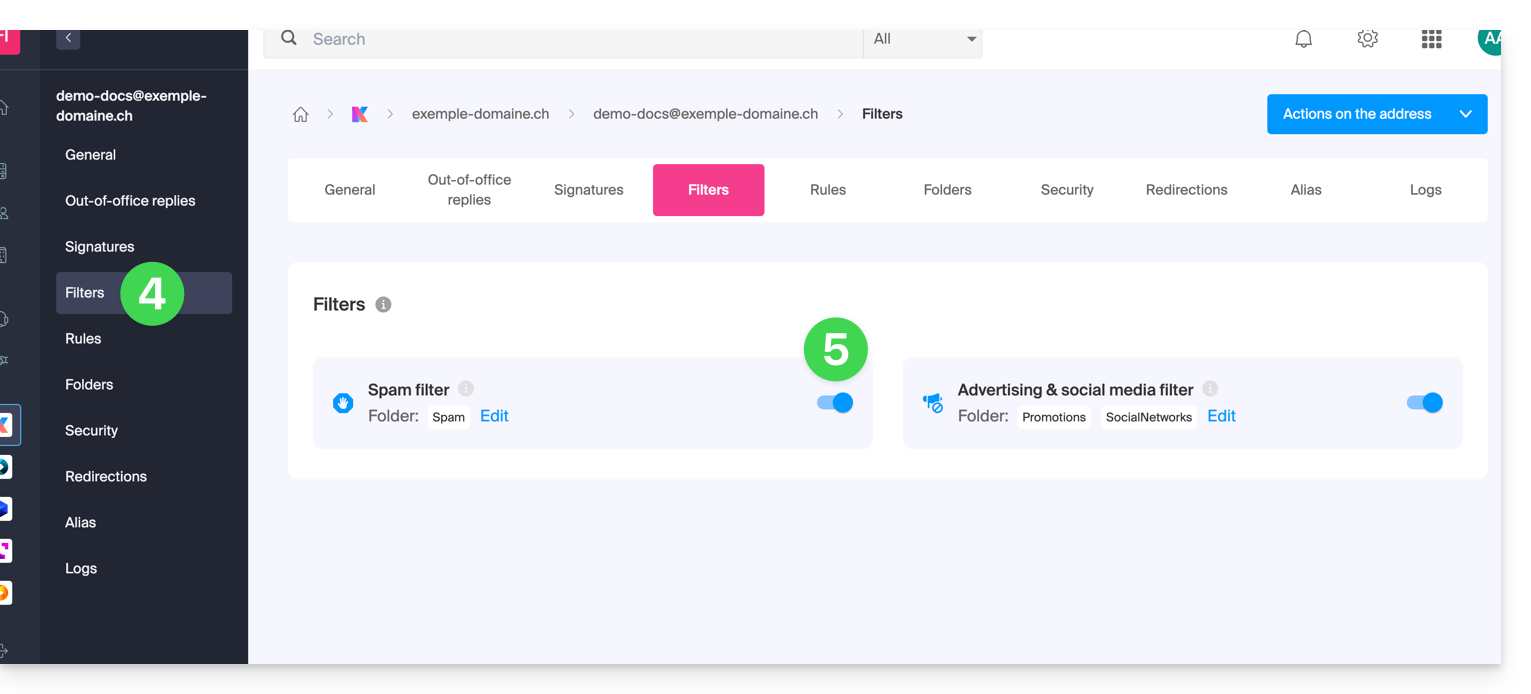
Task: Click the Spam folder tag
Action: [449, 417]
